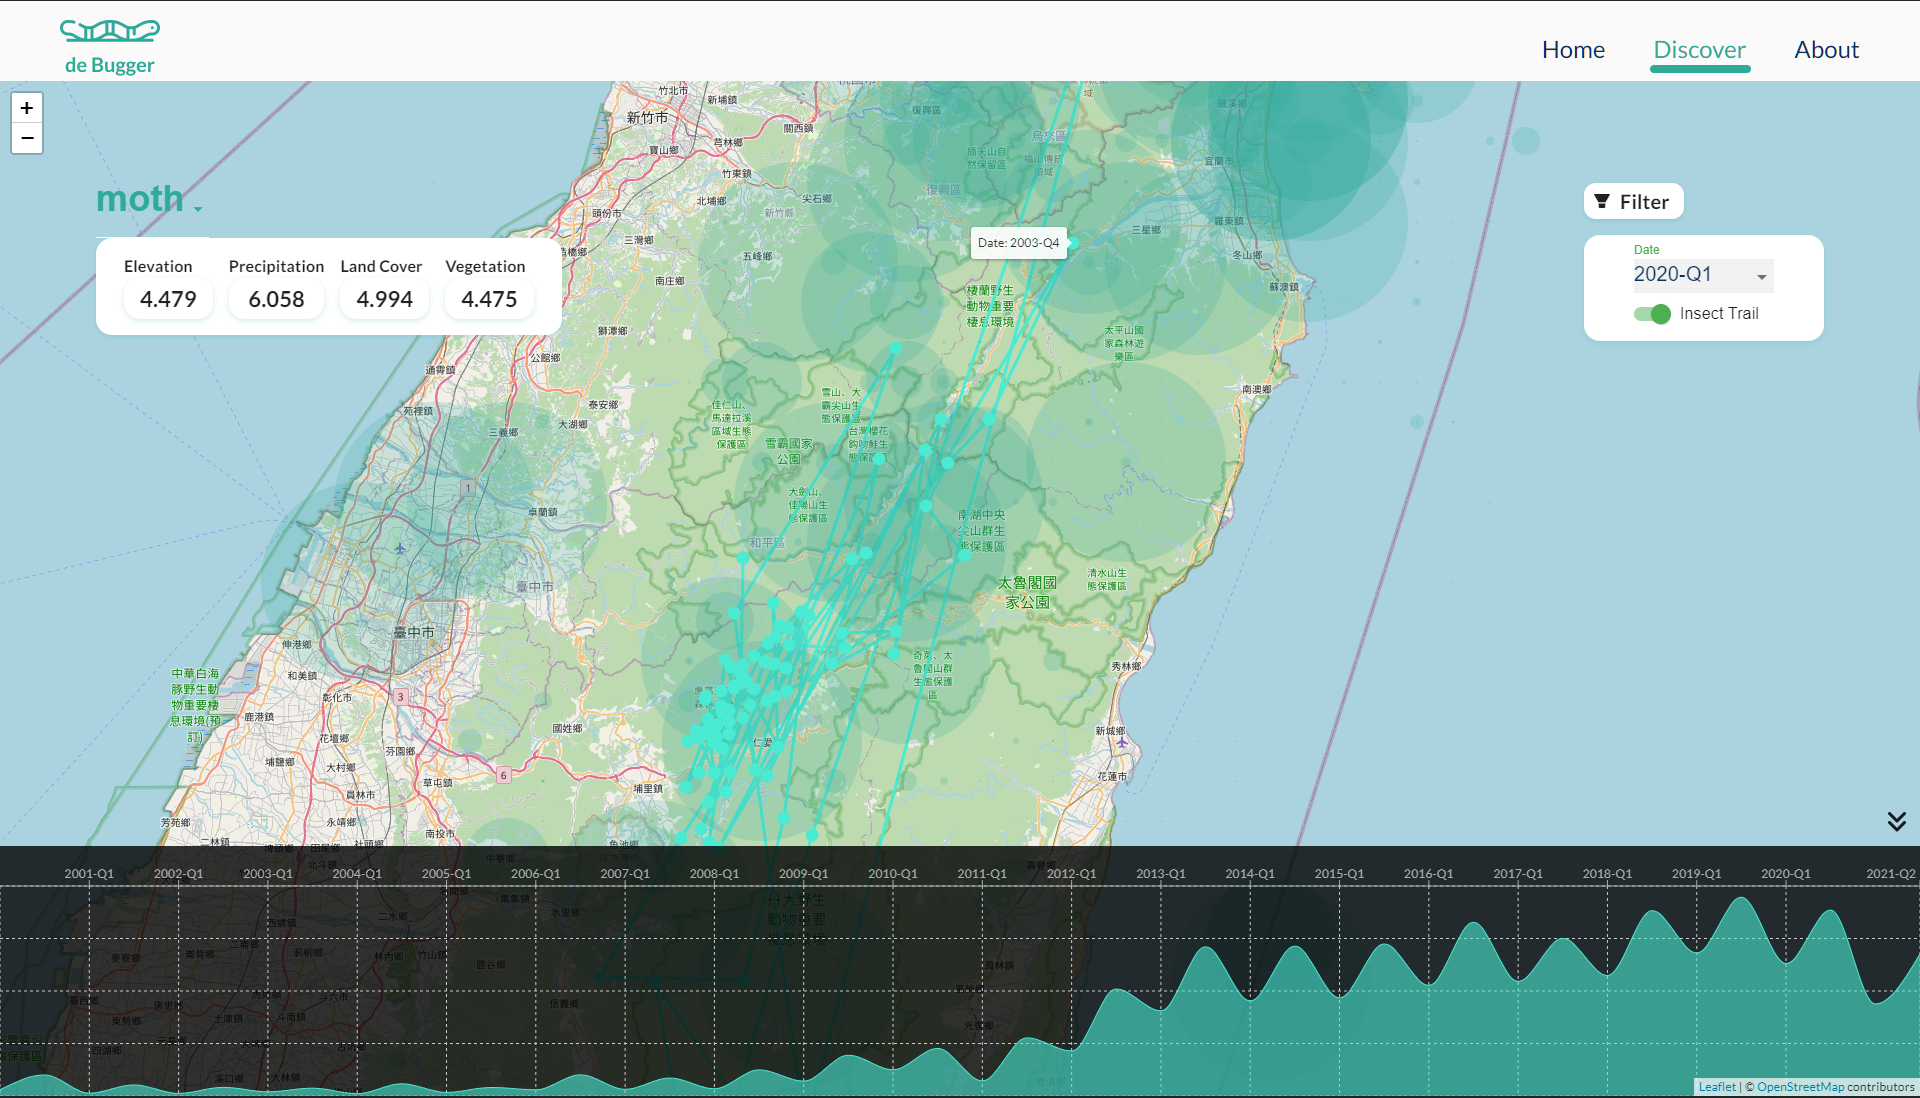Zoom in the map with plus button
The width and height of the screenshot is (1920, 1098).
tap(27, 108)
